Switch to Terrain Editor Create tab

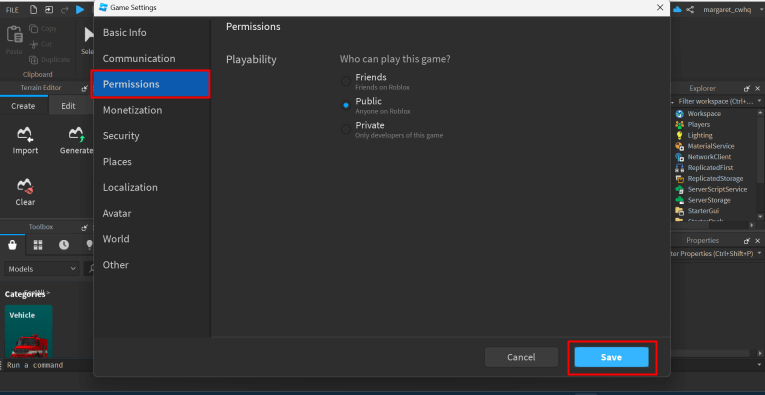tap(23, 106)
